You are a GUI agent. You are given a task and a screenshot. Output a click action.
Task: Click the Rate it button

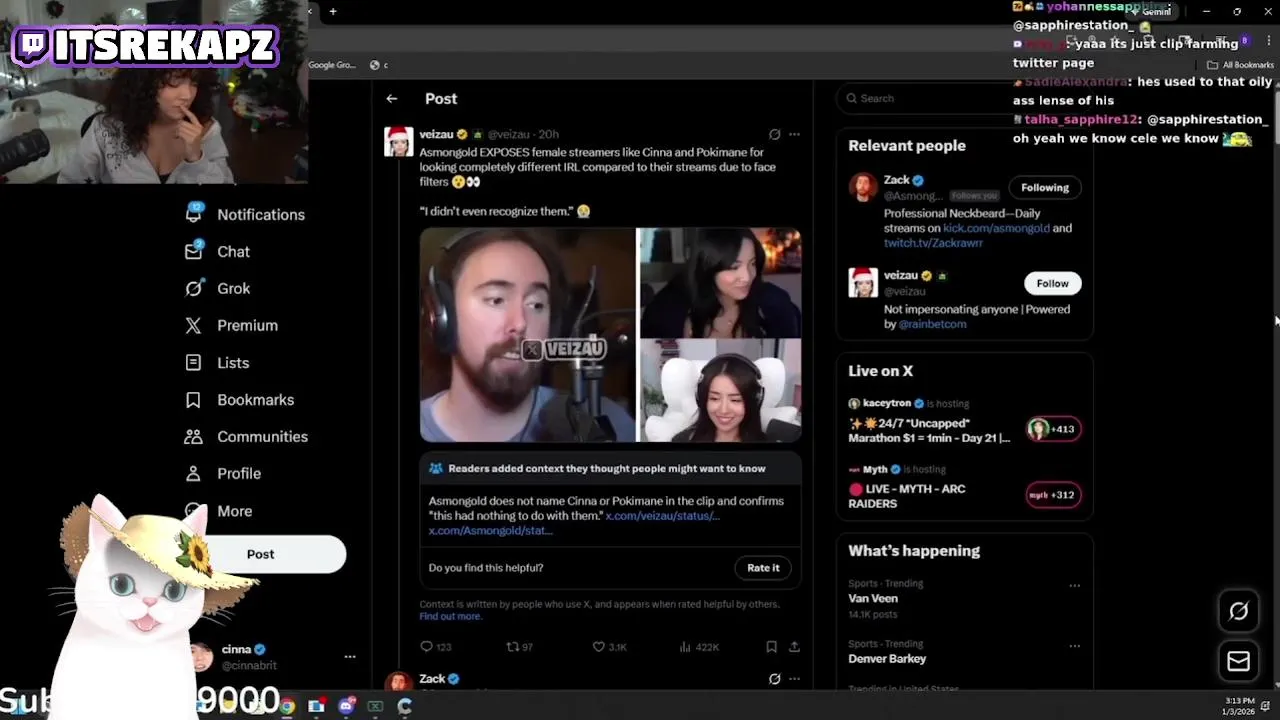763,568
